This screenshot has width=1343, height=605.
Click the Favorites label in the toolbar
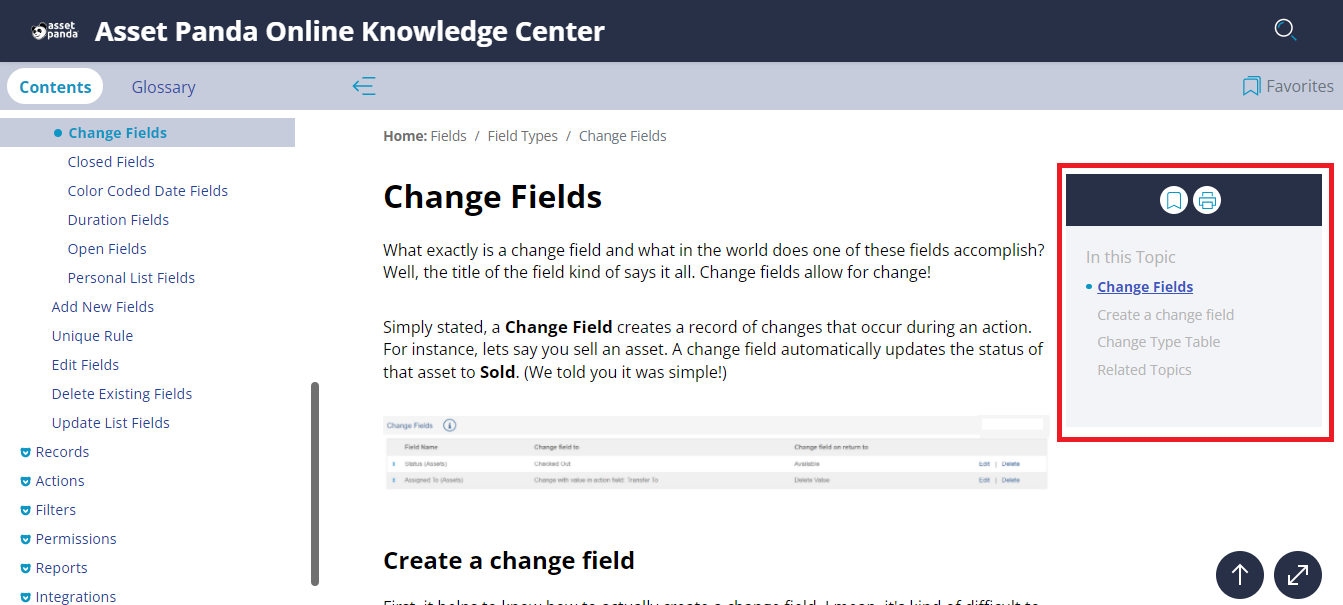(1300, 87)
